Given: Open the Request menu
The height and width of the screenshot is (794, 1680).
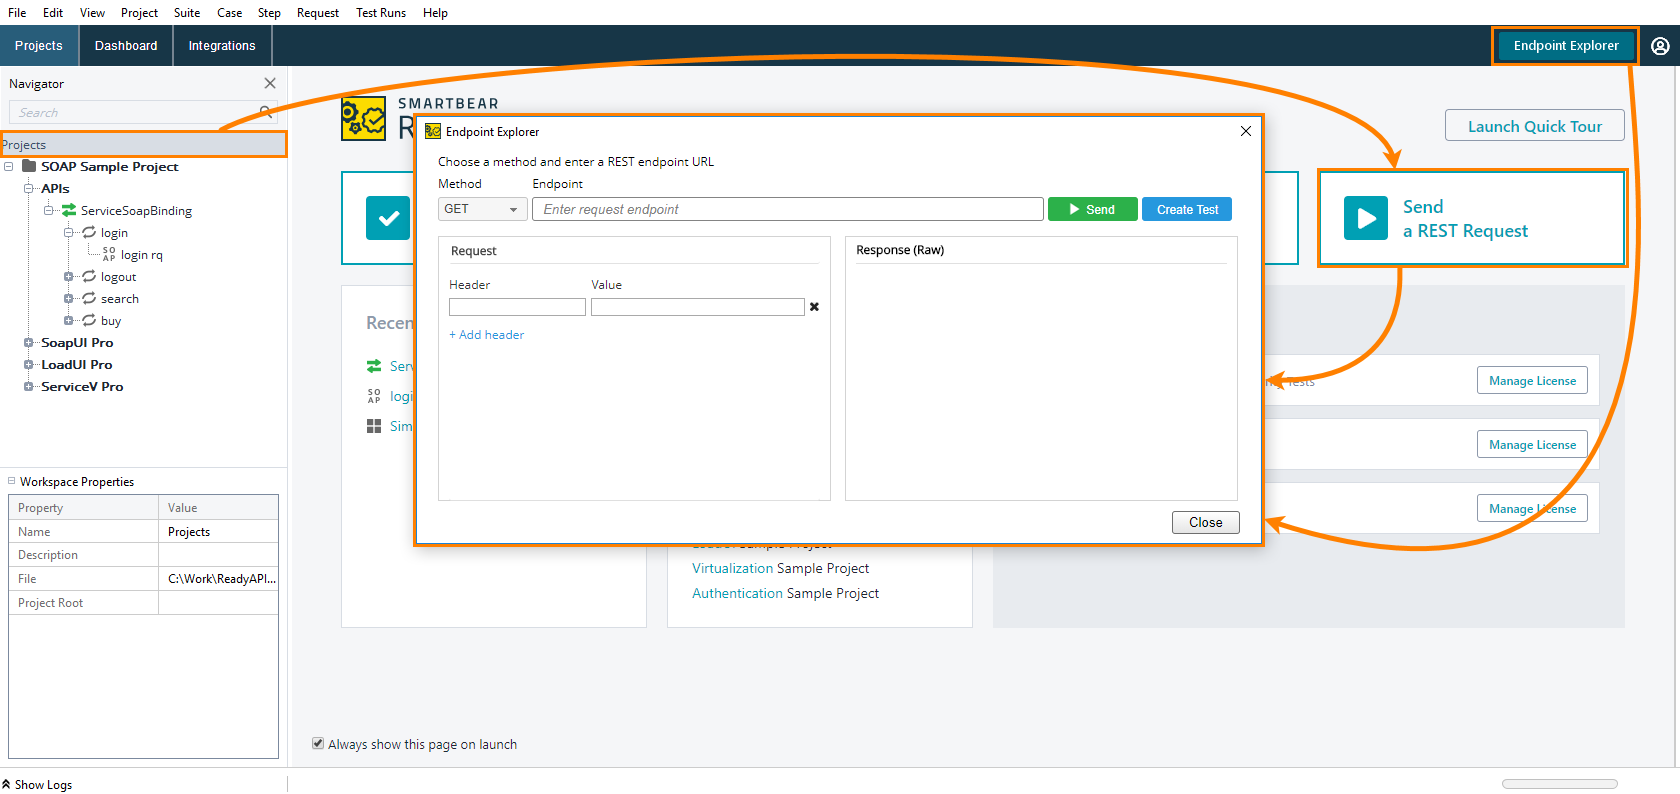Looking at the screenshot, I should click(x=318, y=13).
